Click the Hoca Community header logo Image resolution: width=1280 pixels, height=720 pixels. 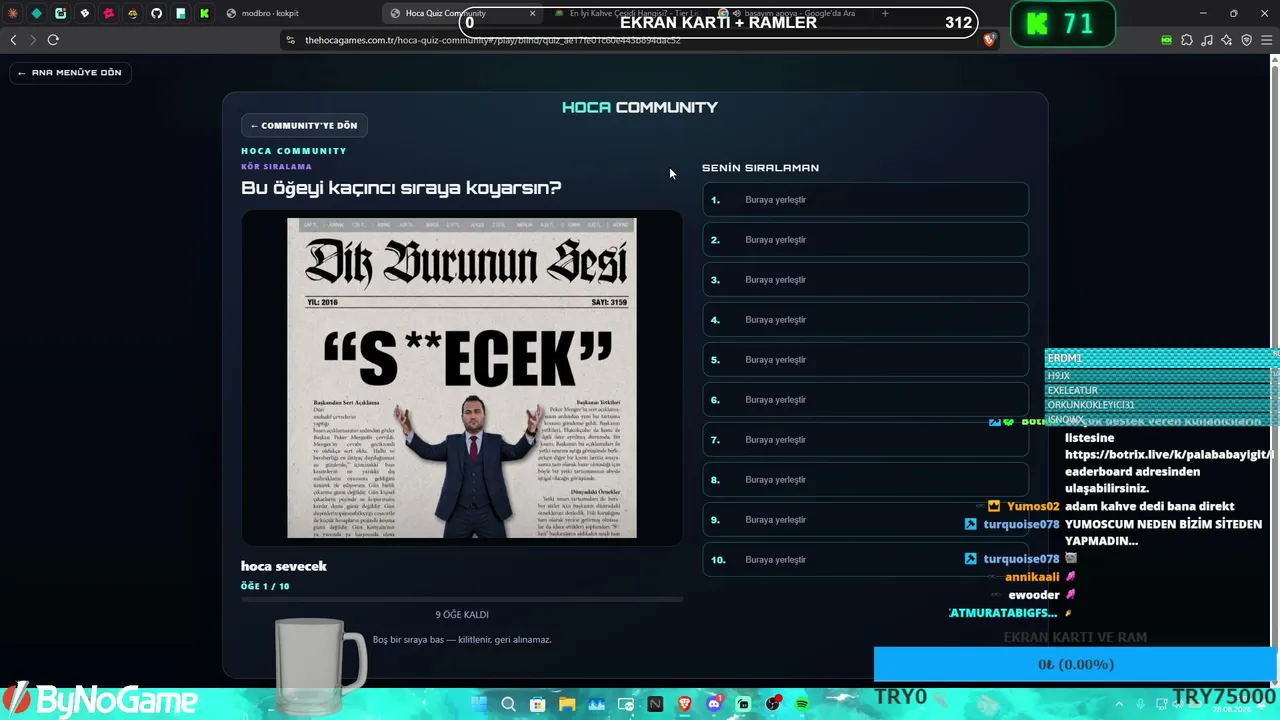pyautogui.click(x=640, y=107)
